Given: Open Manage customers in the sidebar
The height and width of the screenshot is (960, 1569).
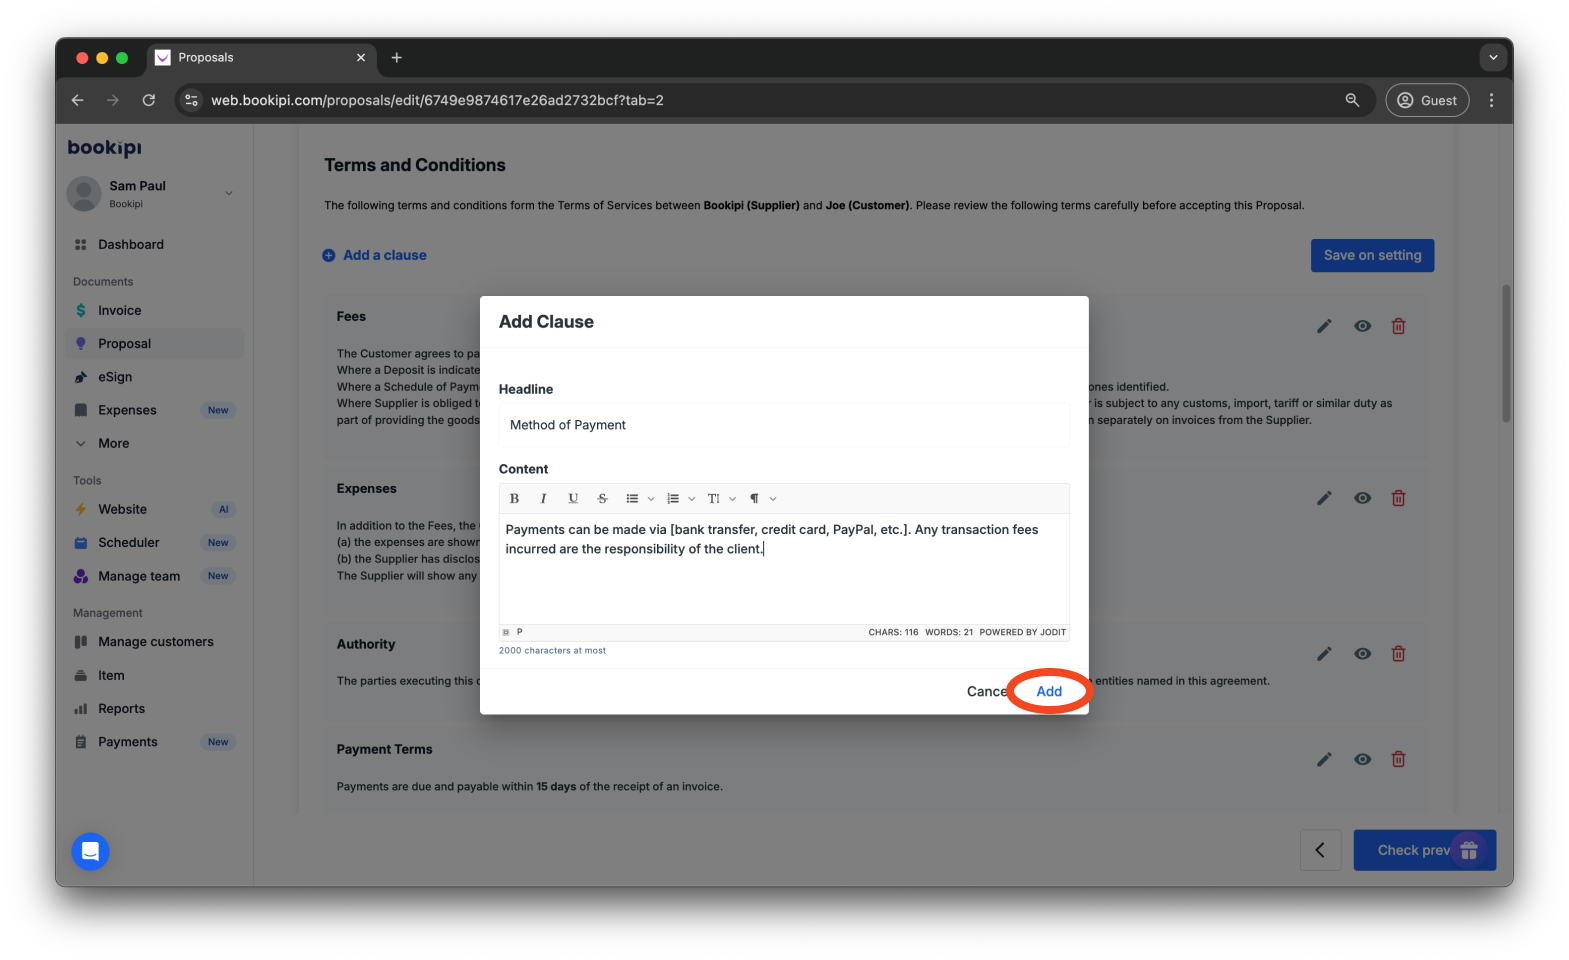Looking at the screenshot, I should tap(154, 642).
